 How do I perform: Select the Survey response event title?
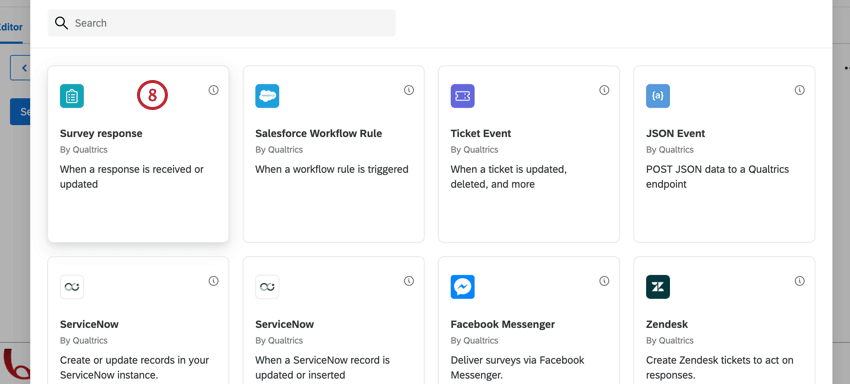tap(101, 133)
